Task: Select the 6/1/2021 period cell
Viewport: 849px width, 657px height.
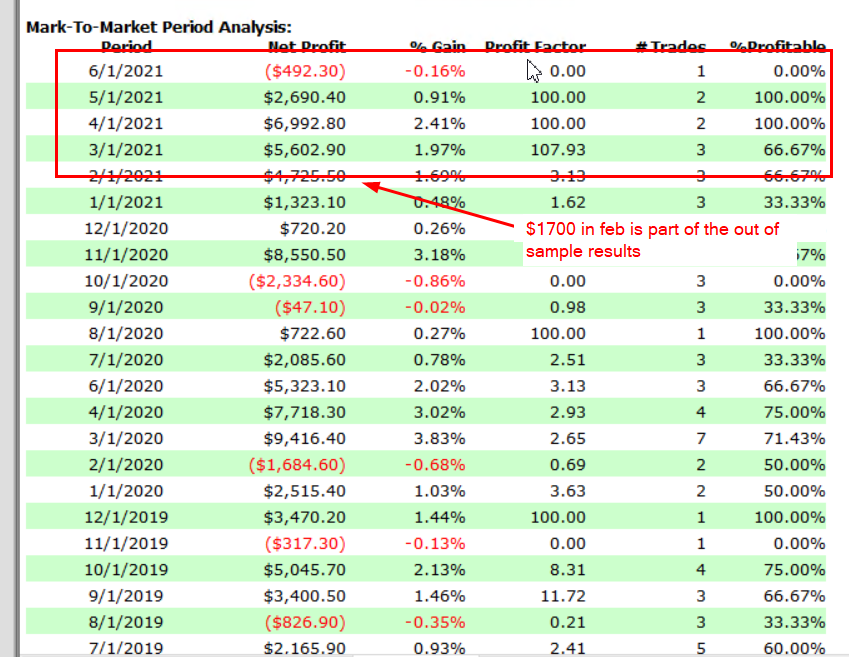Action: 127,71
